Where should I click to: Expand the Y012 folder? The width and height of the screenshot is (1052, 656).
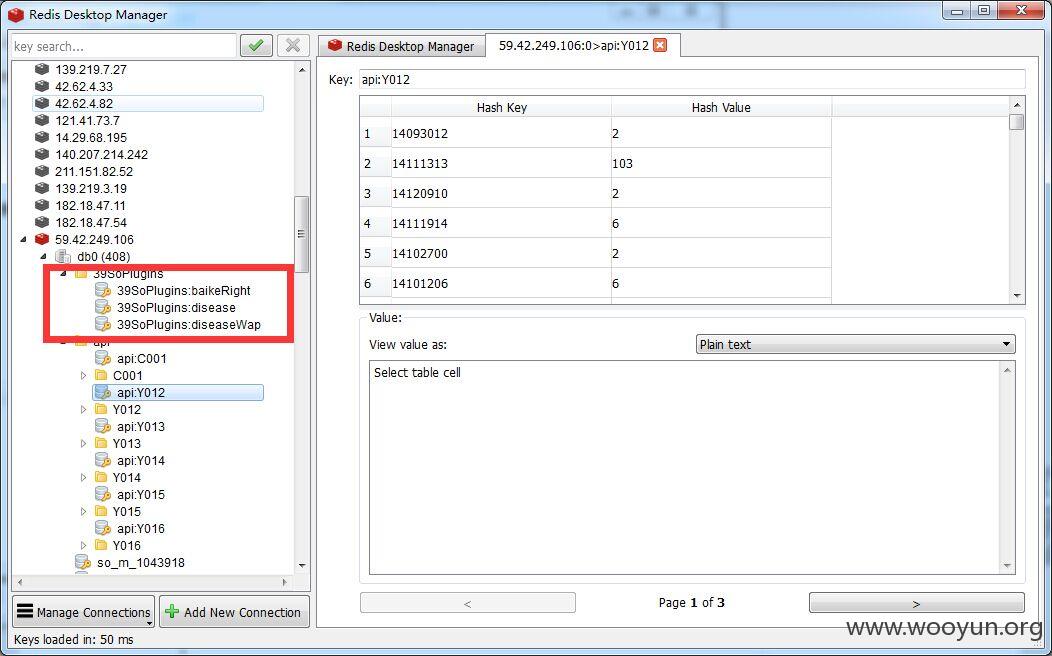pos(84,409)
